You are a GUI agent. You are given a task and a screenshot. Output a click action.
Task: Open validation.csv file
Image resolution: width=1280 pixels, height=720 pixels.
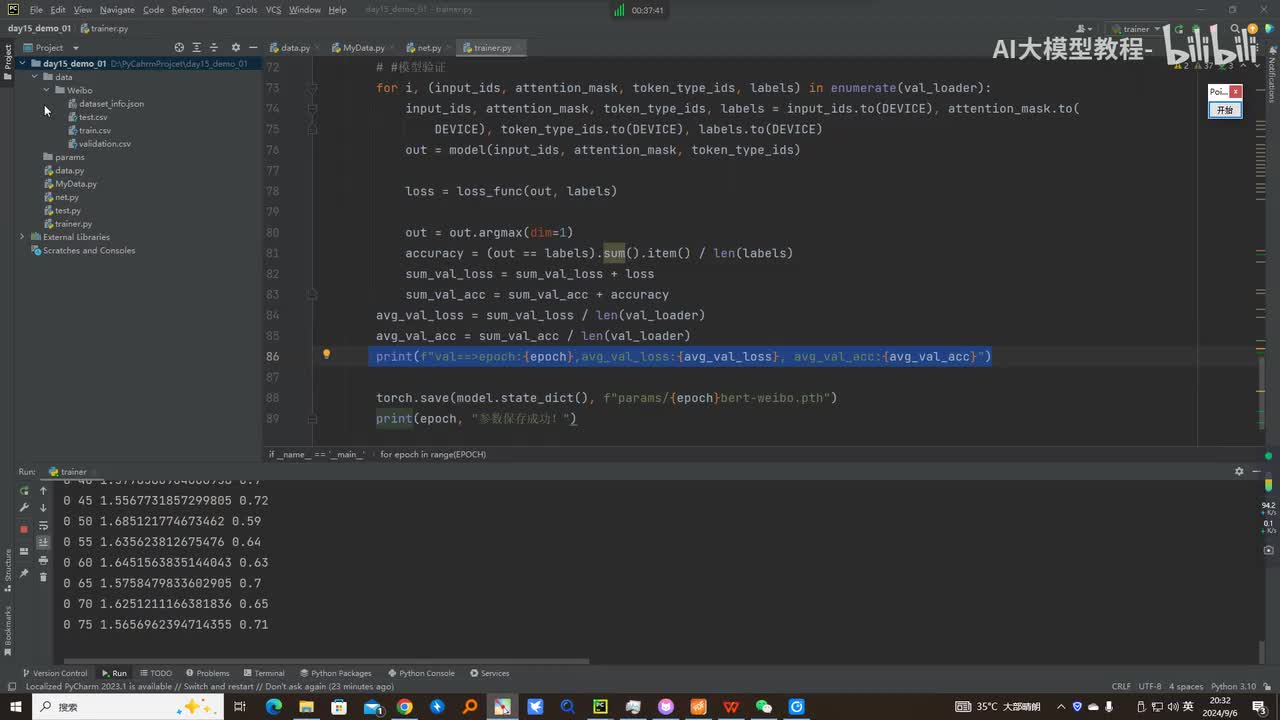click(x=99, y=144)
